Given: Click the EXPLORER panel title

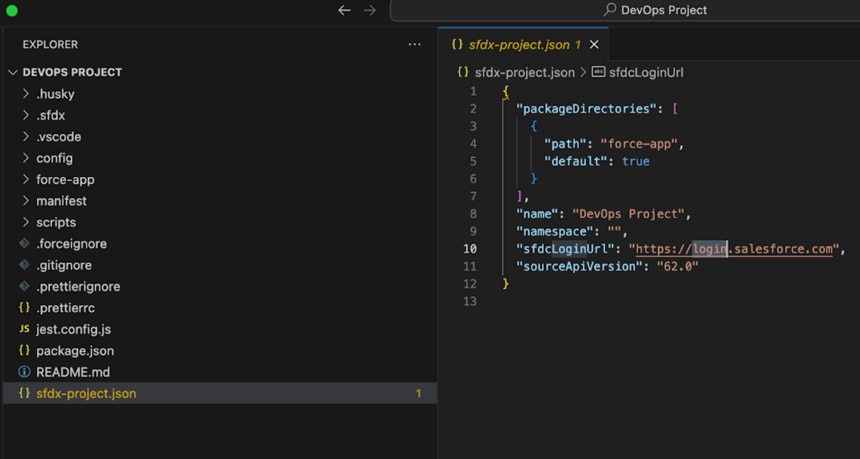Looking at the screenshot, I should pos(50,44).
